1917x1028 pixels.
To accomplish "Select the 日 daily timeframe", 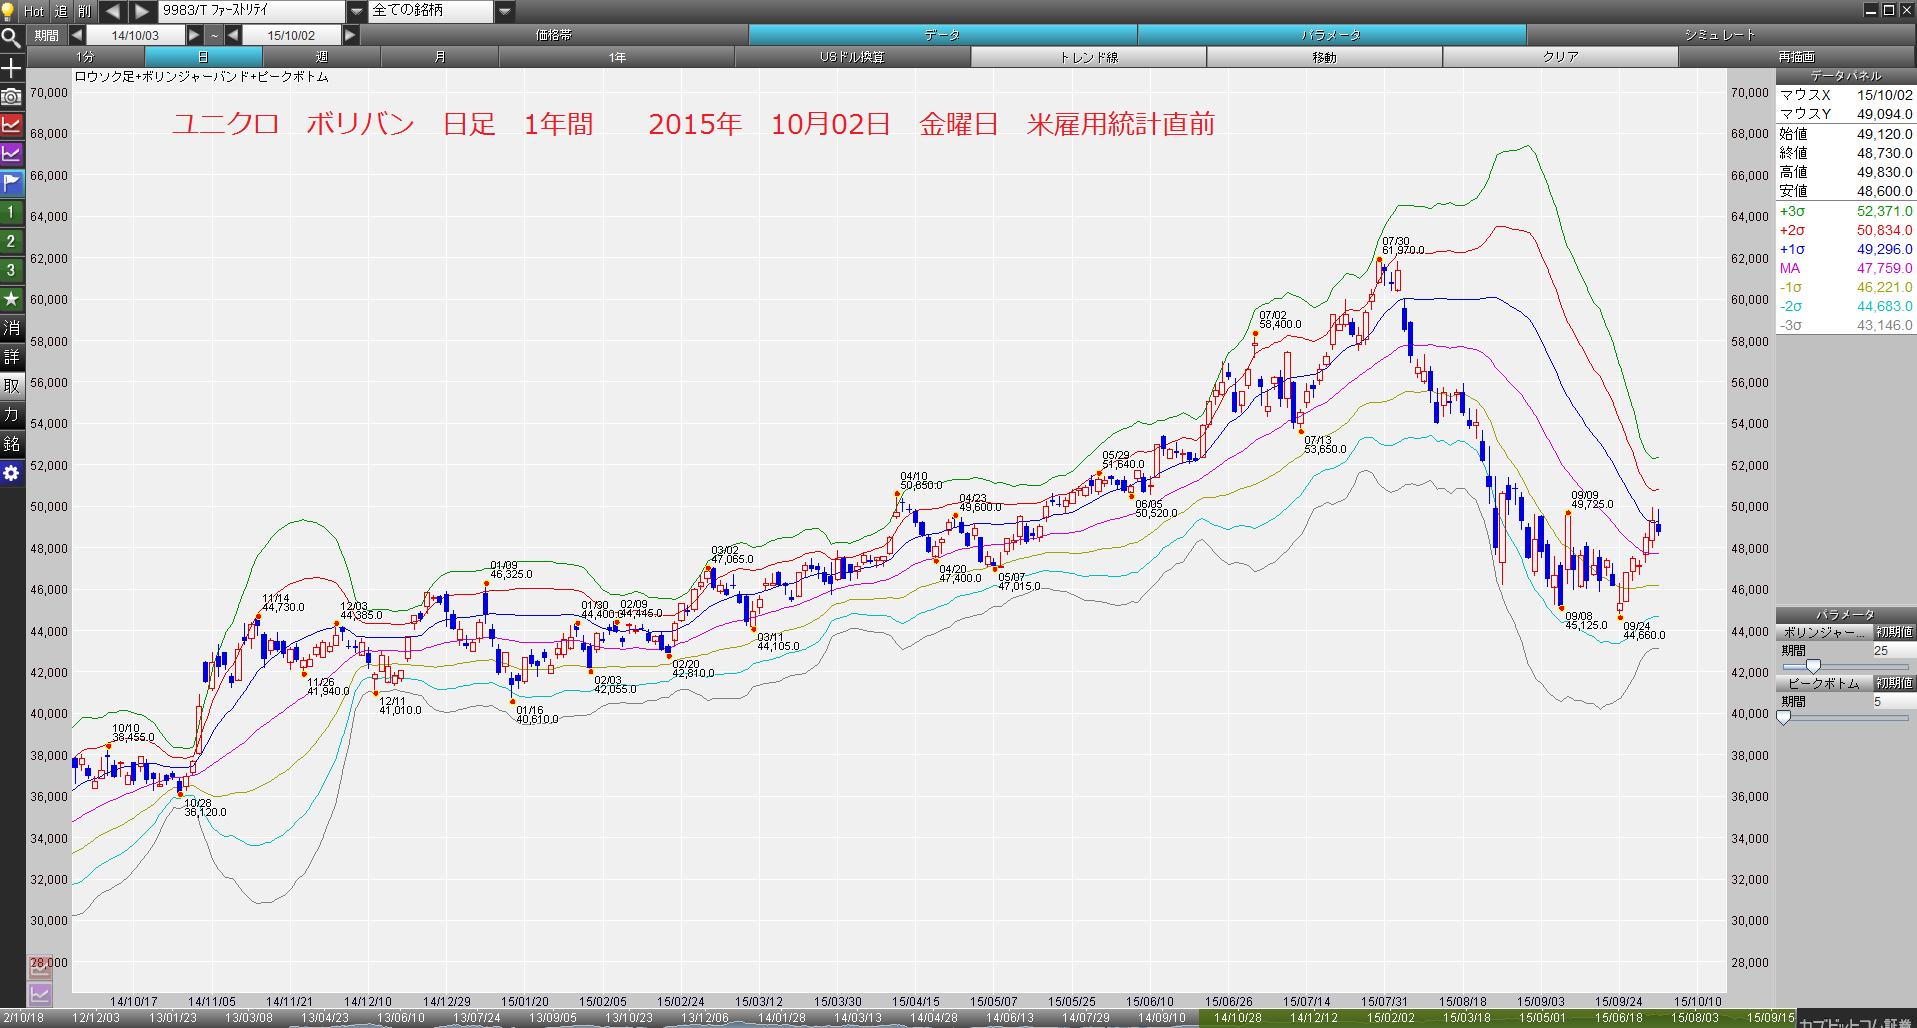I will [x=204, y=57].
